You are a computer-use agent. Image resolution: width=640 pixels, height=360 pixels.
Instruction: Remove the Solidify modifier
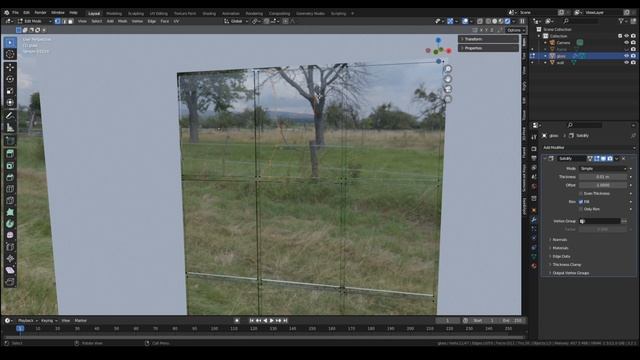(x=624, y=158)
